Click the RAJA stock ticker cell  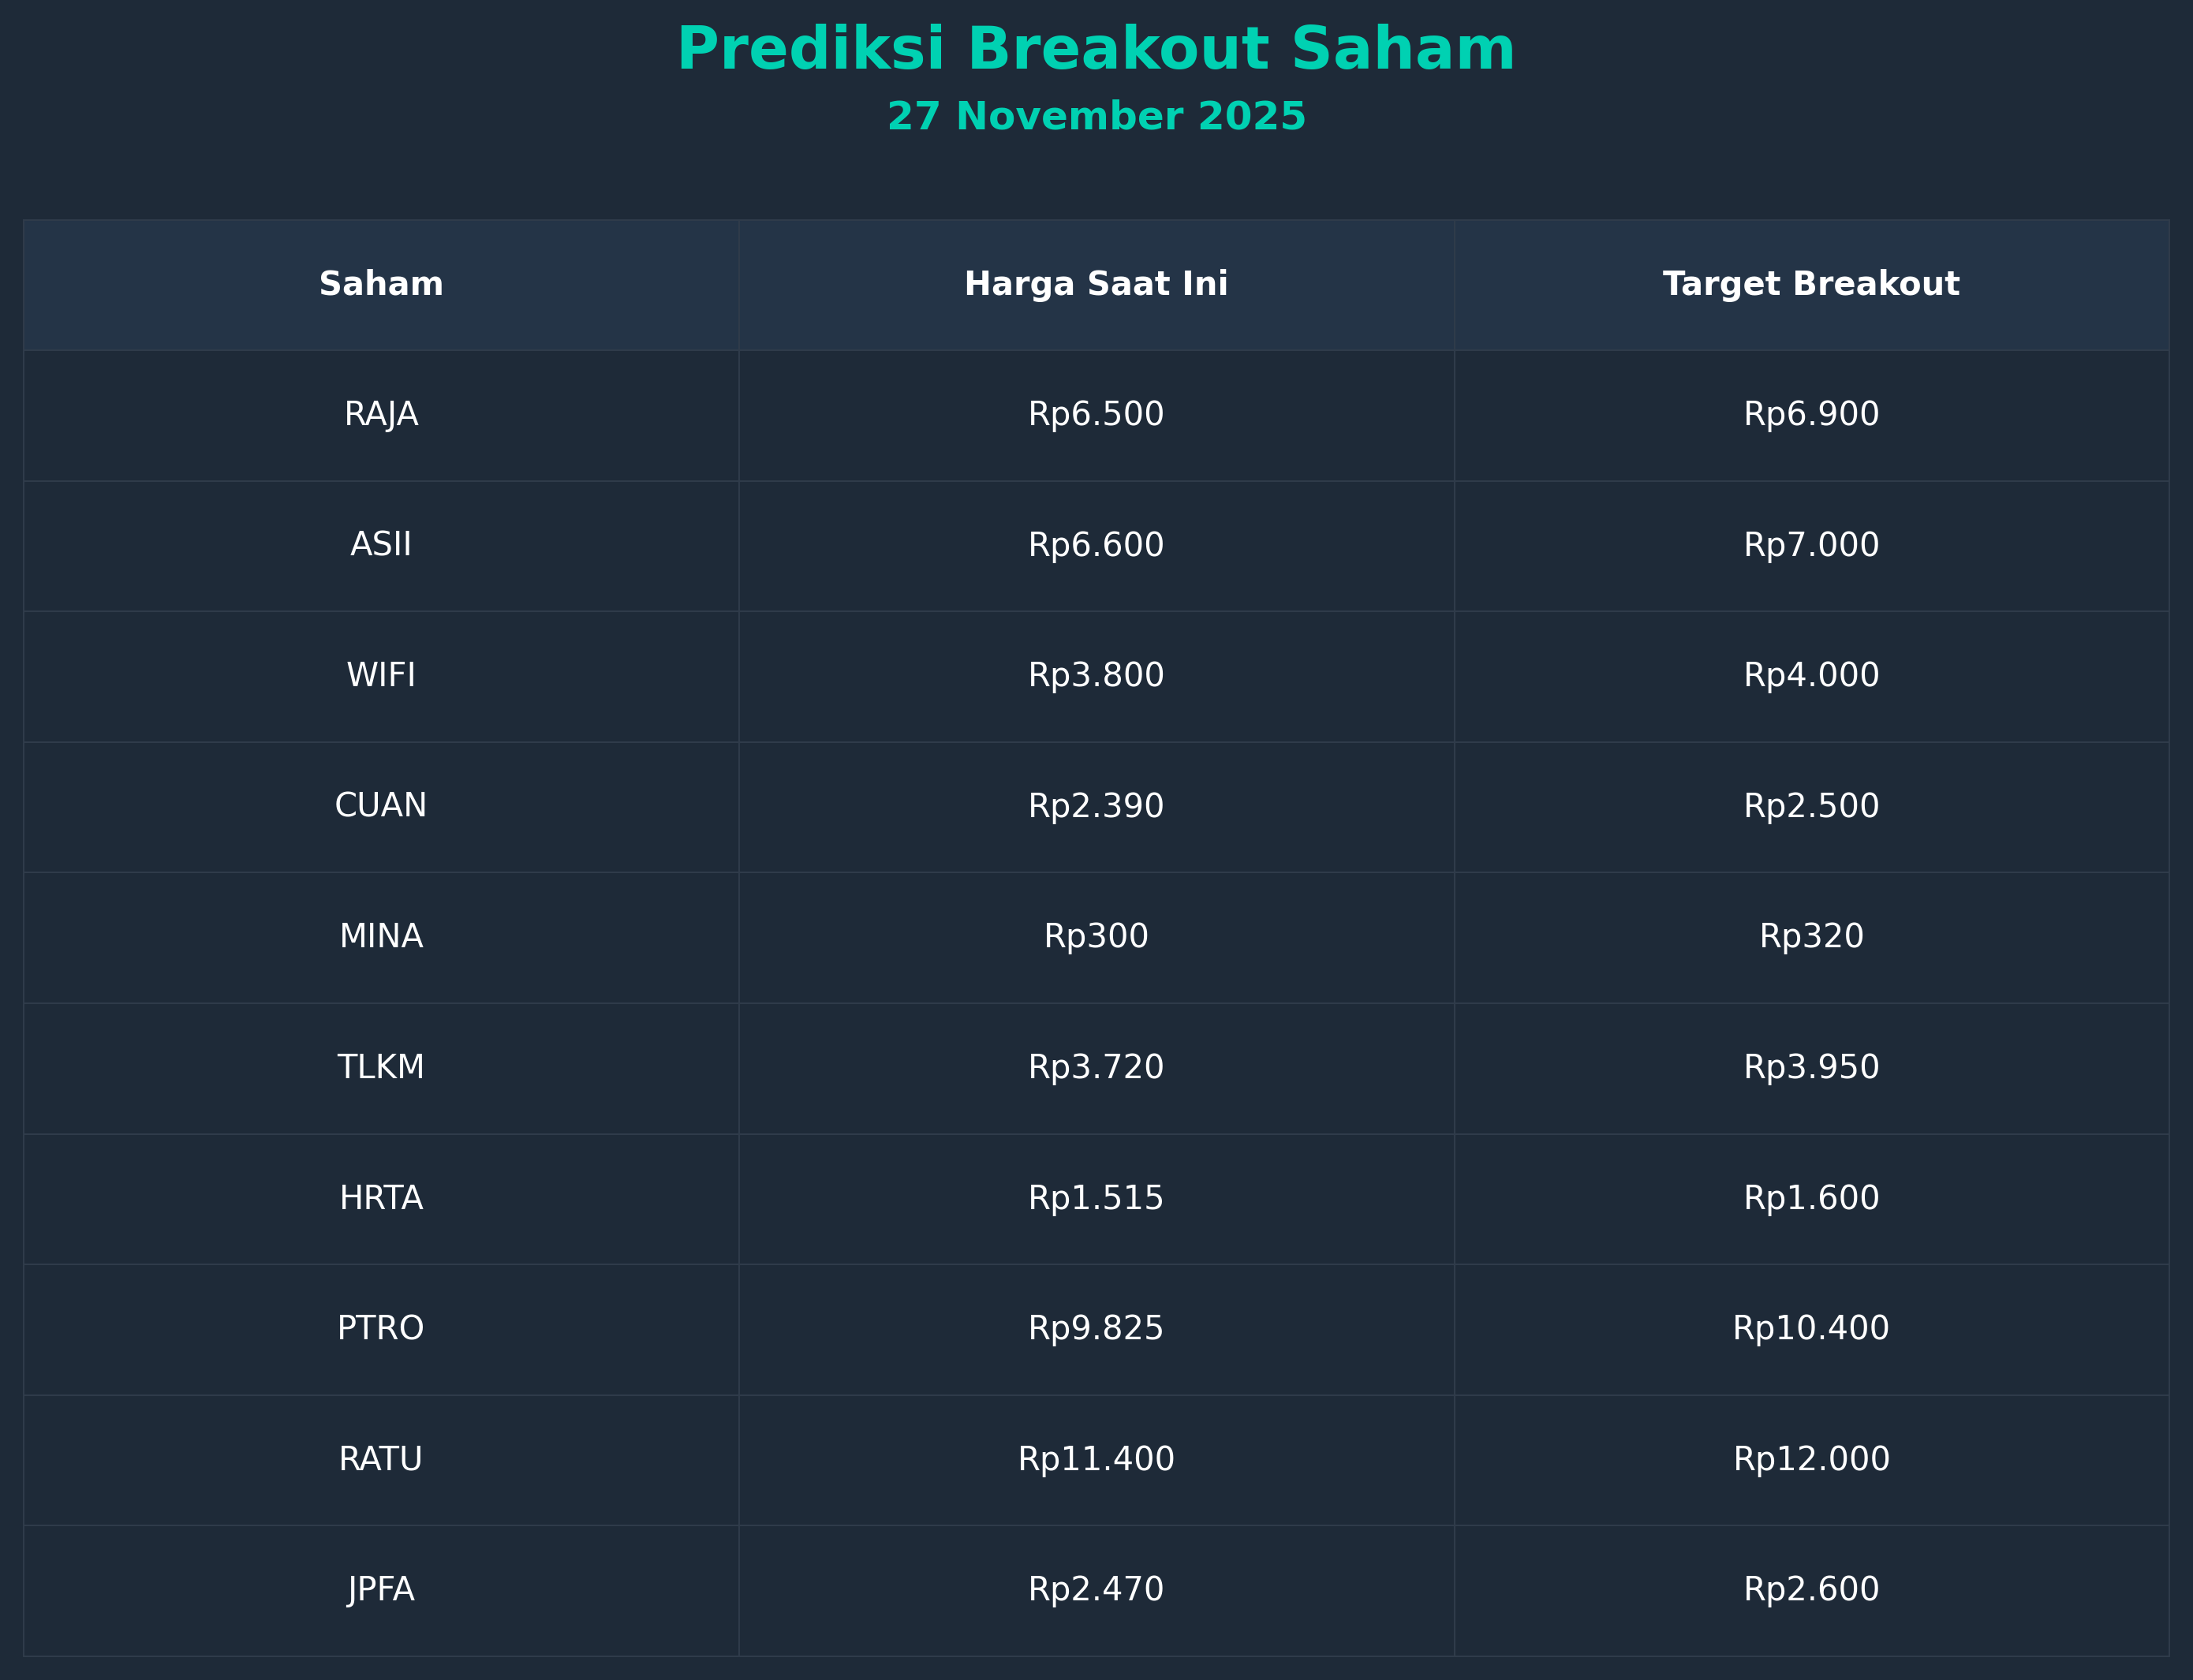(x=381, y=415)
